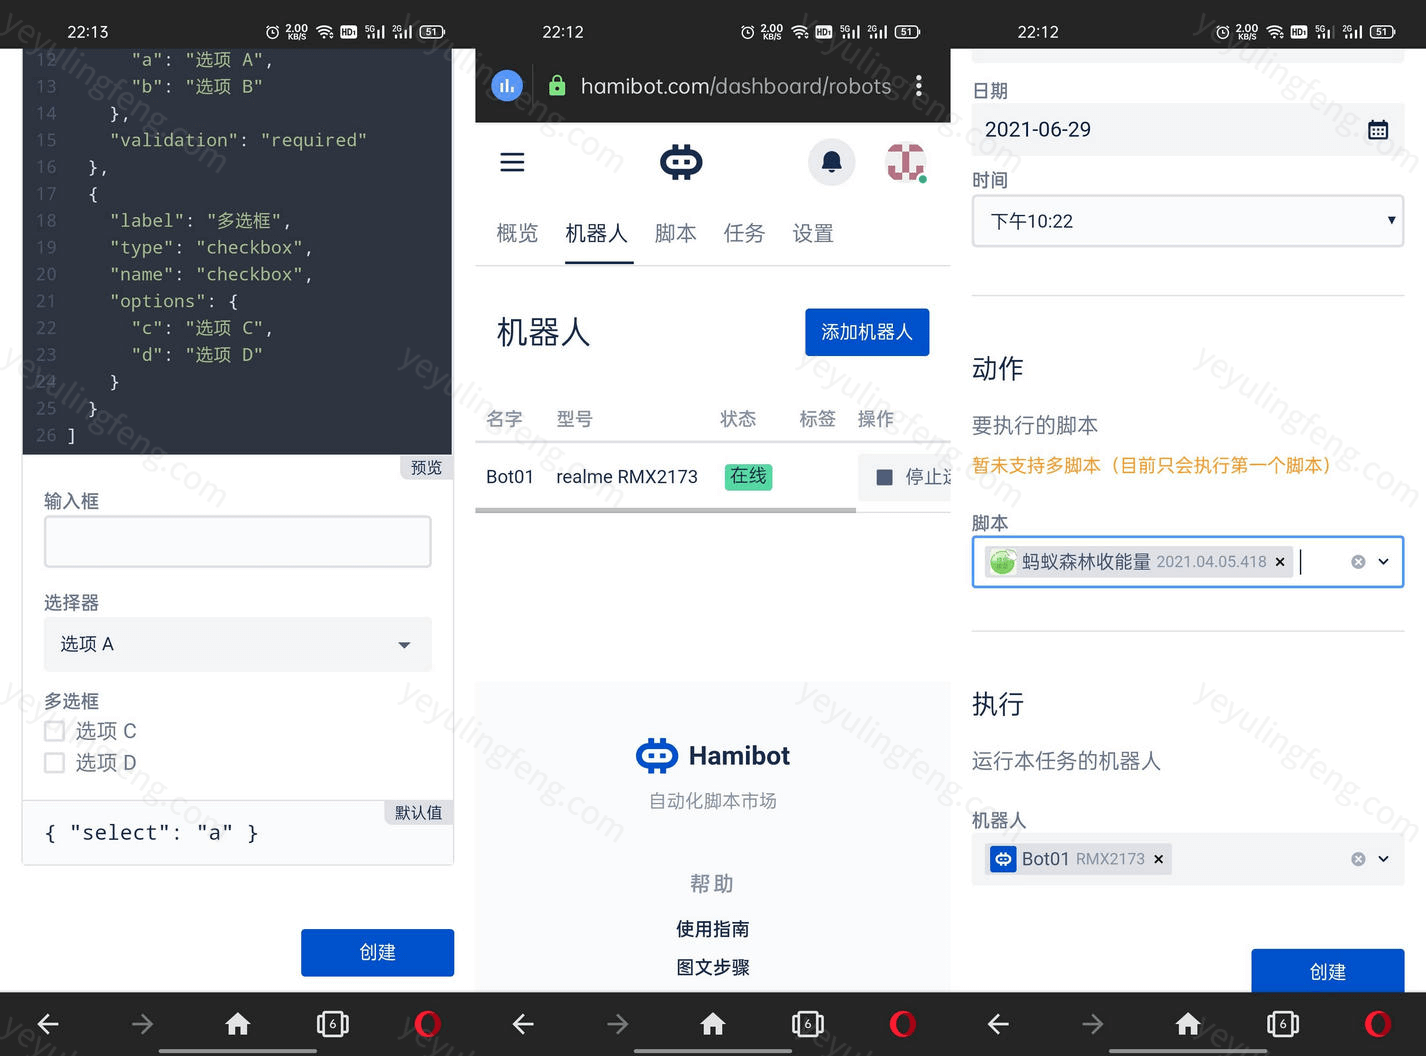
Task: Click 添加机器人 button
Action: (x=867, y=332)
